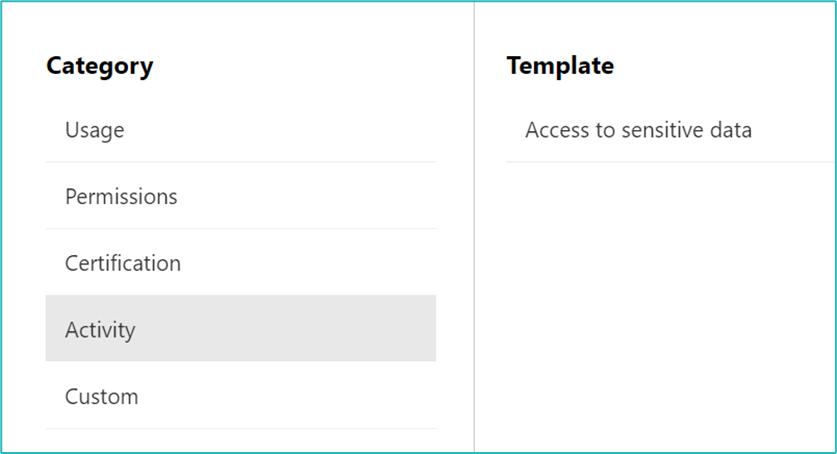This screenshot has width=837, height=454.
Task: Click the word Usage below Category
Action: pos(95,130)
